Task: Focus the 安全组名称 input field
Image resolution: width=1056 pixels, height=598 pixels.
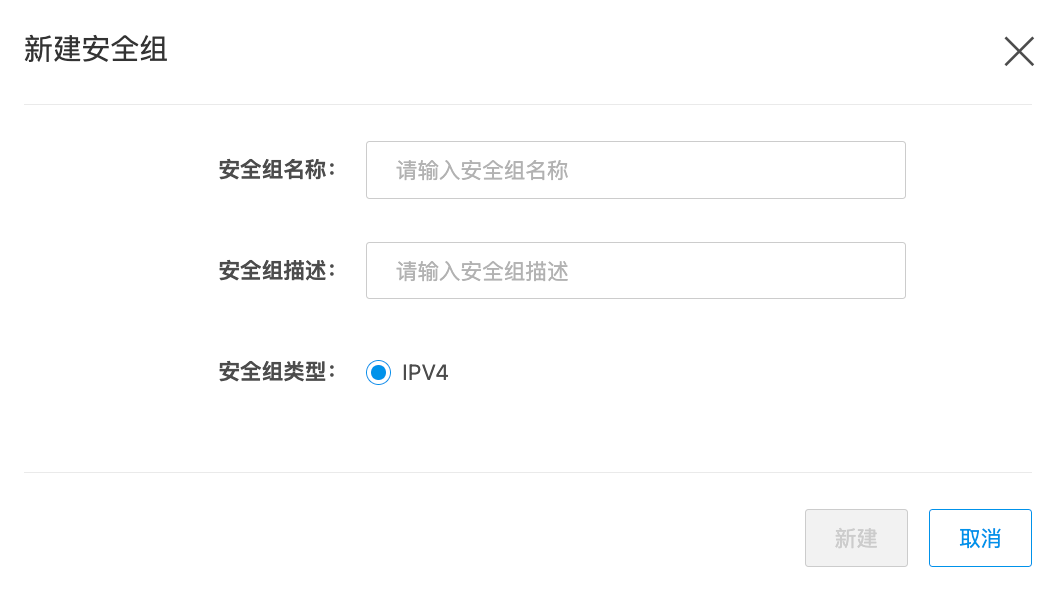Action: [635, 170]
